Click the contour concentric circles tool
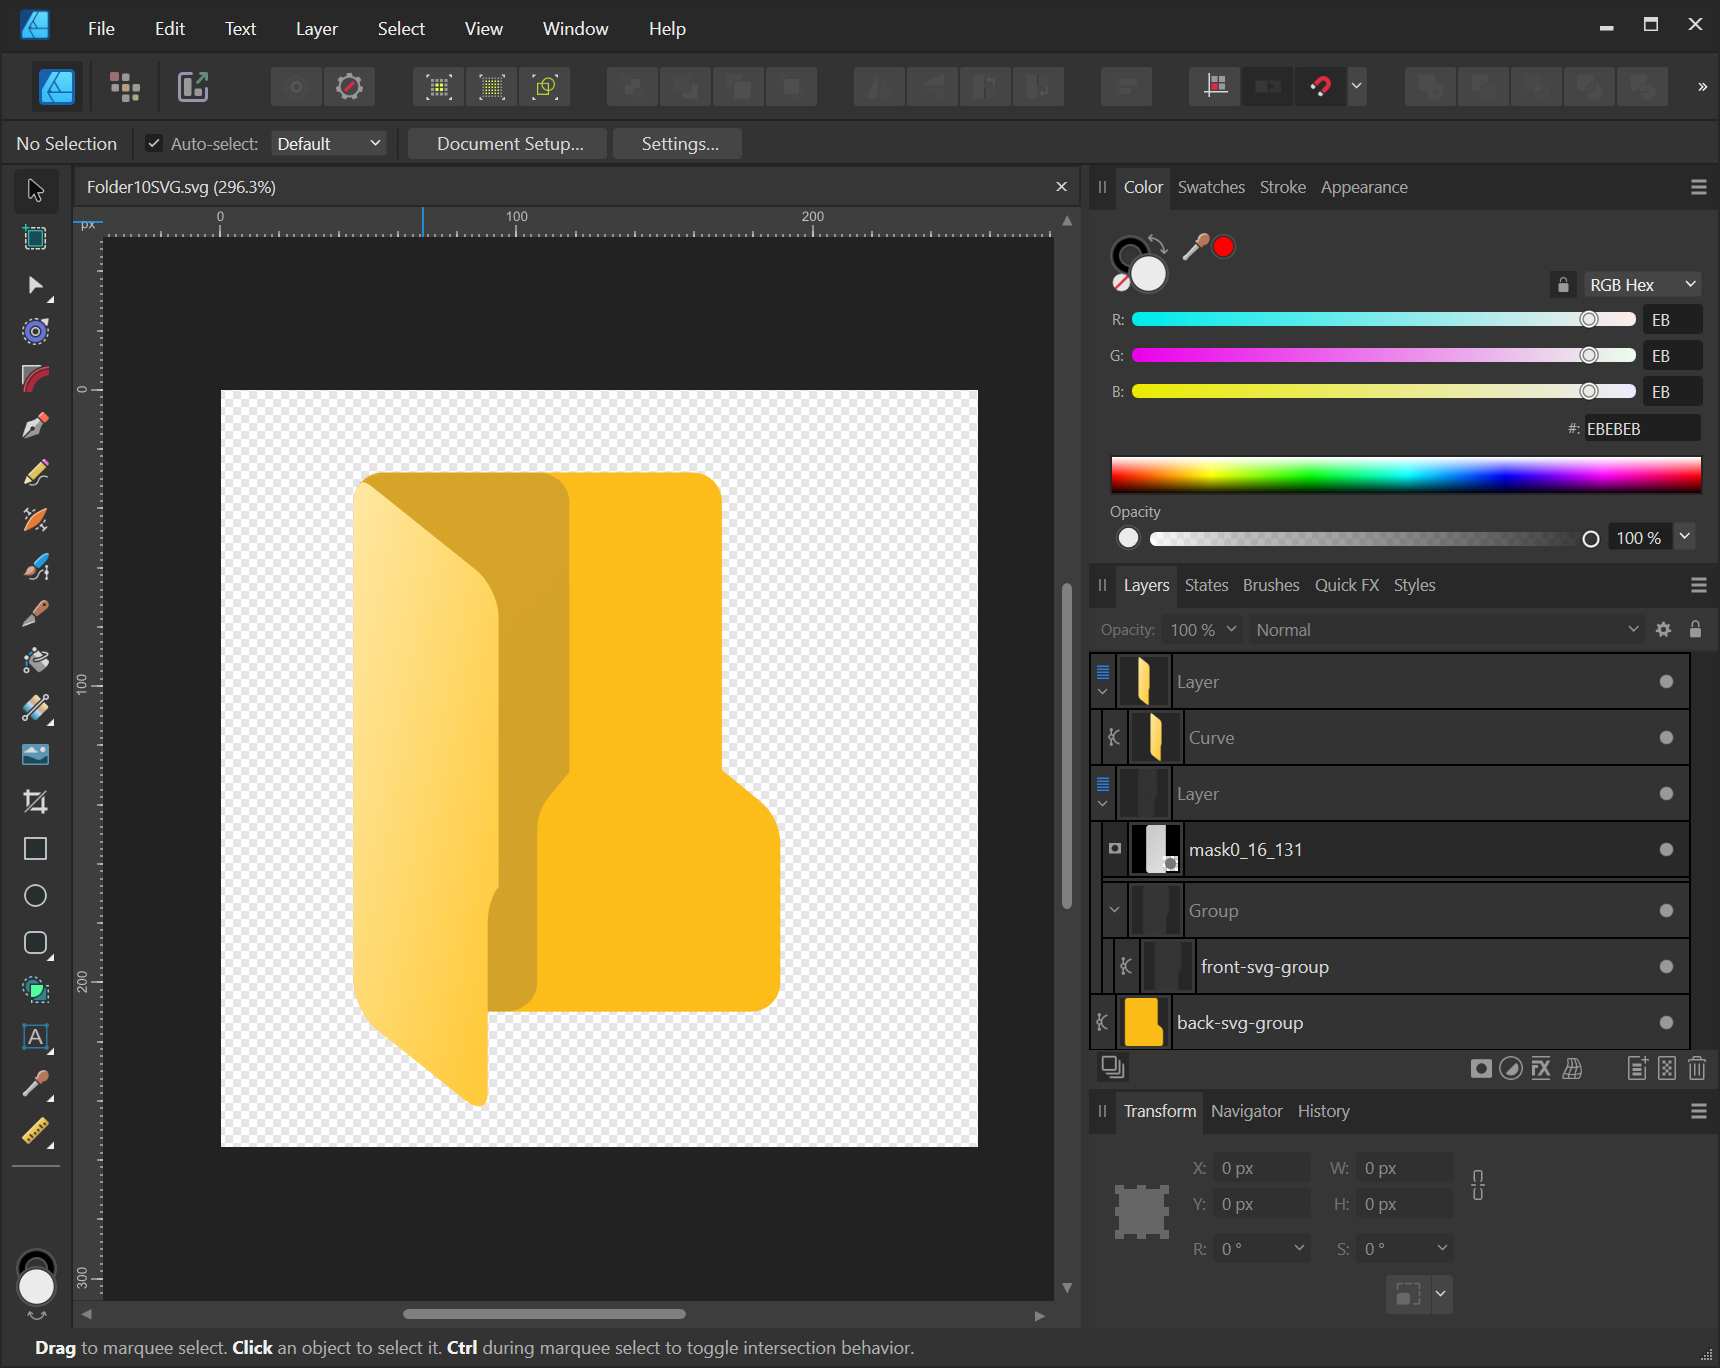 (35, 332)
